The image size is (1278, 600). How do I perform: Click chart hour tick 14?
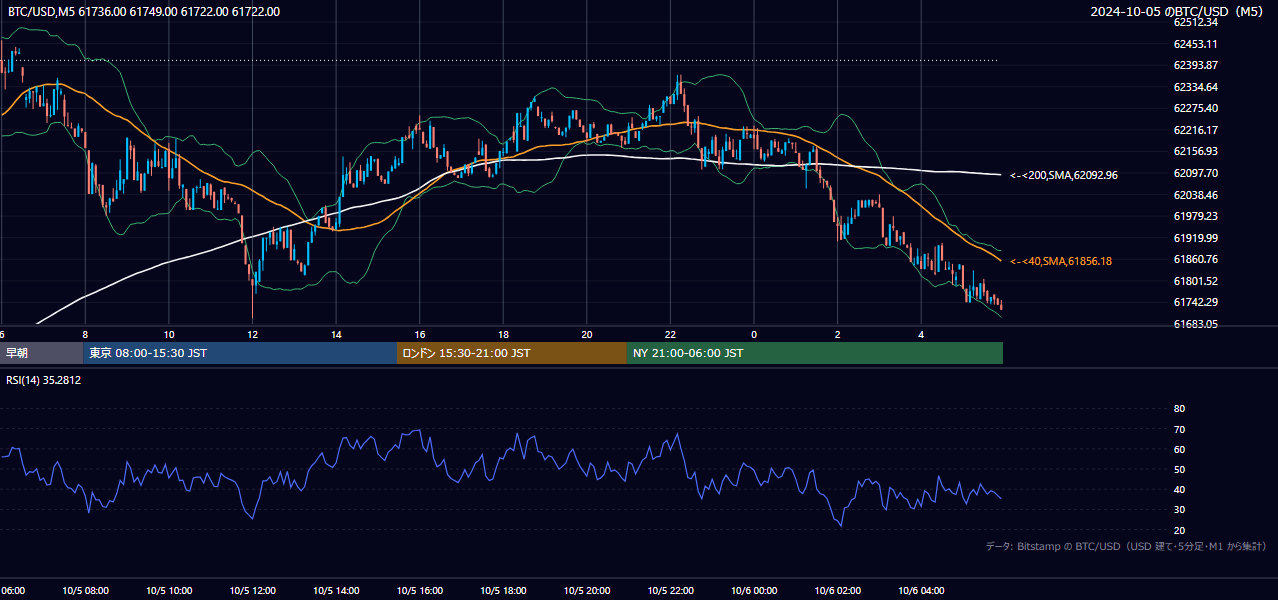point(336,334)
